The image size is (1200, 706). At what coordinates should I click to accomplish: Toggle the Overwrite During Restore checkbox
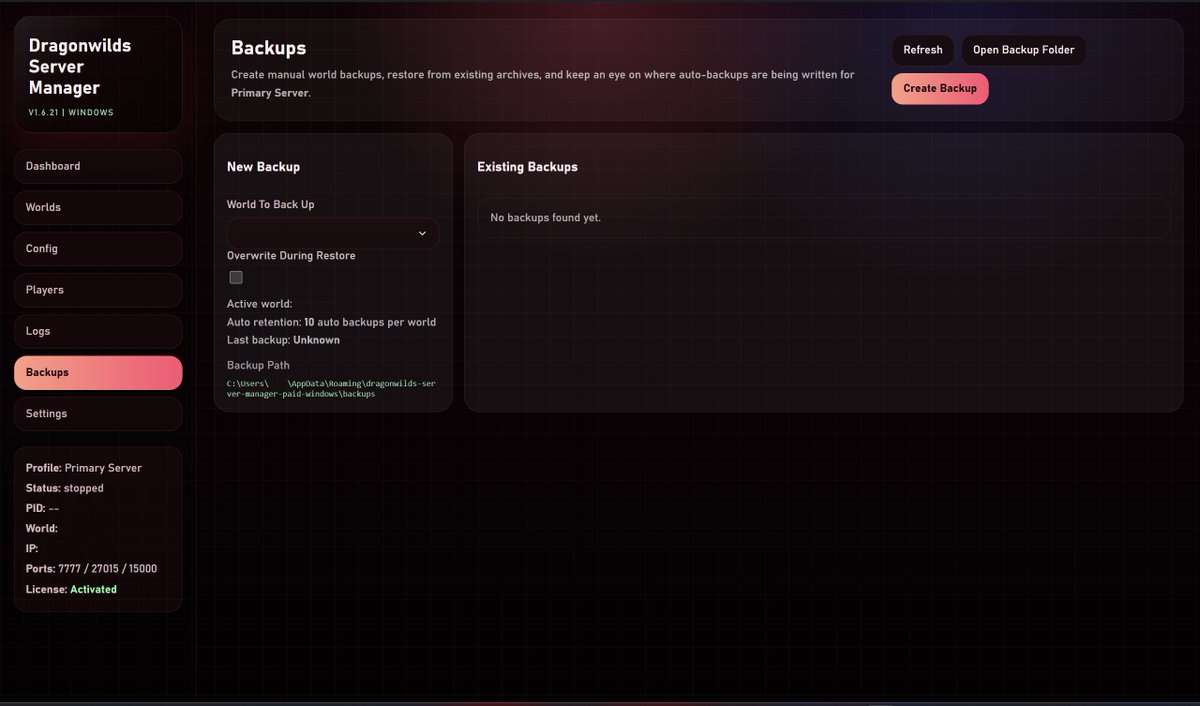[x=236, y=277]
